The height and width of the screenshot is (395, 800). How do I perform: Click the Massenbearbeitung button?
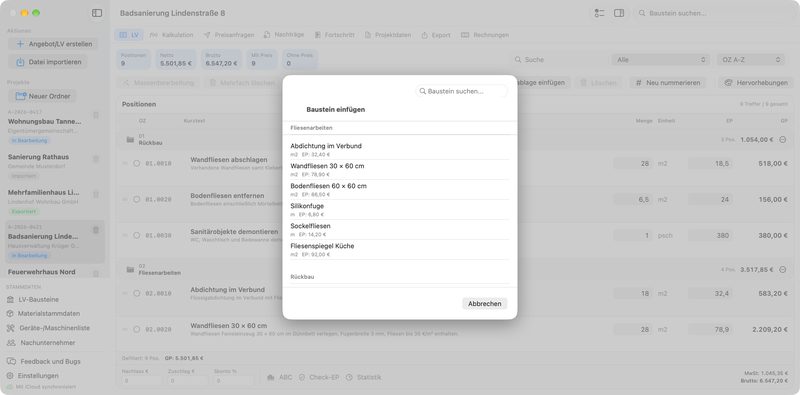pyautogui.click(x=159, y=83)
